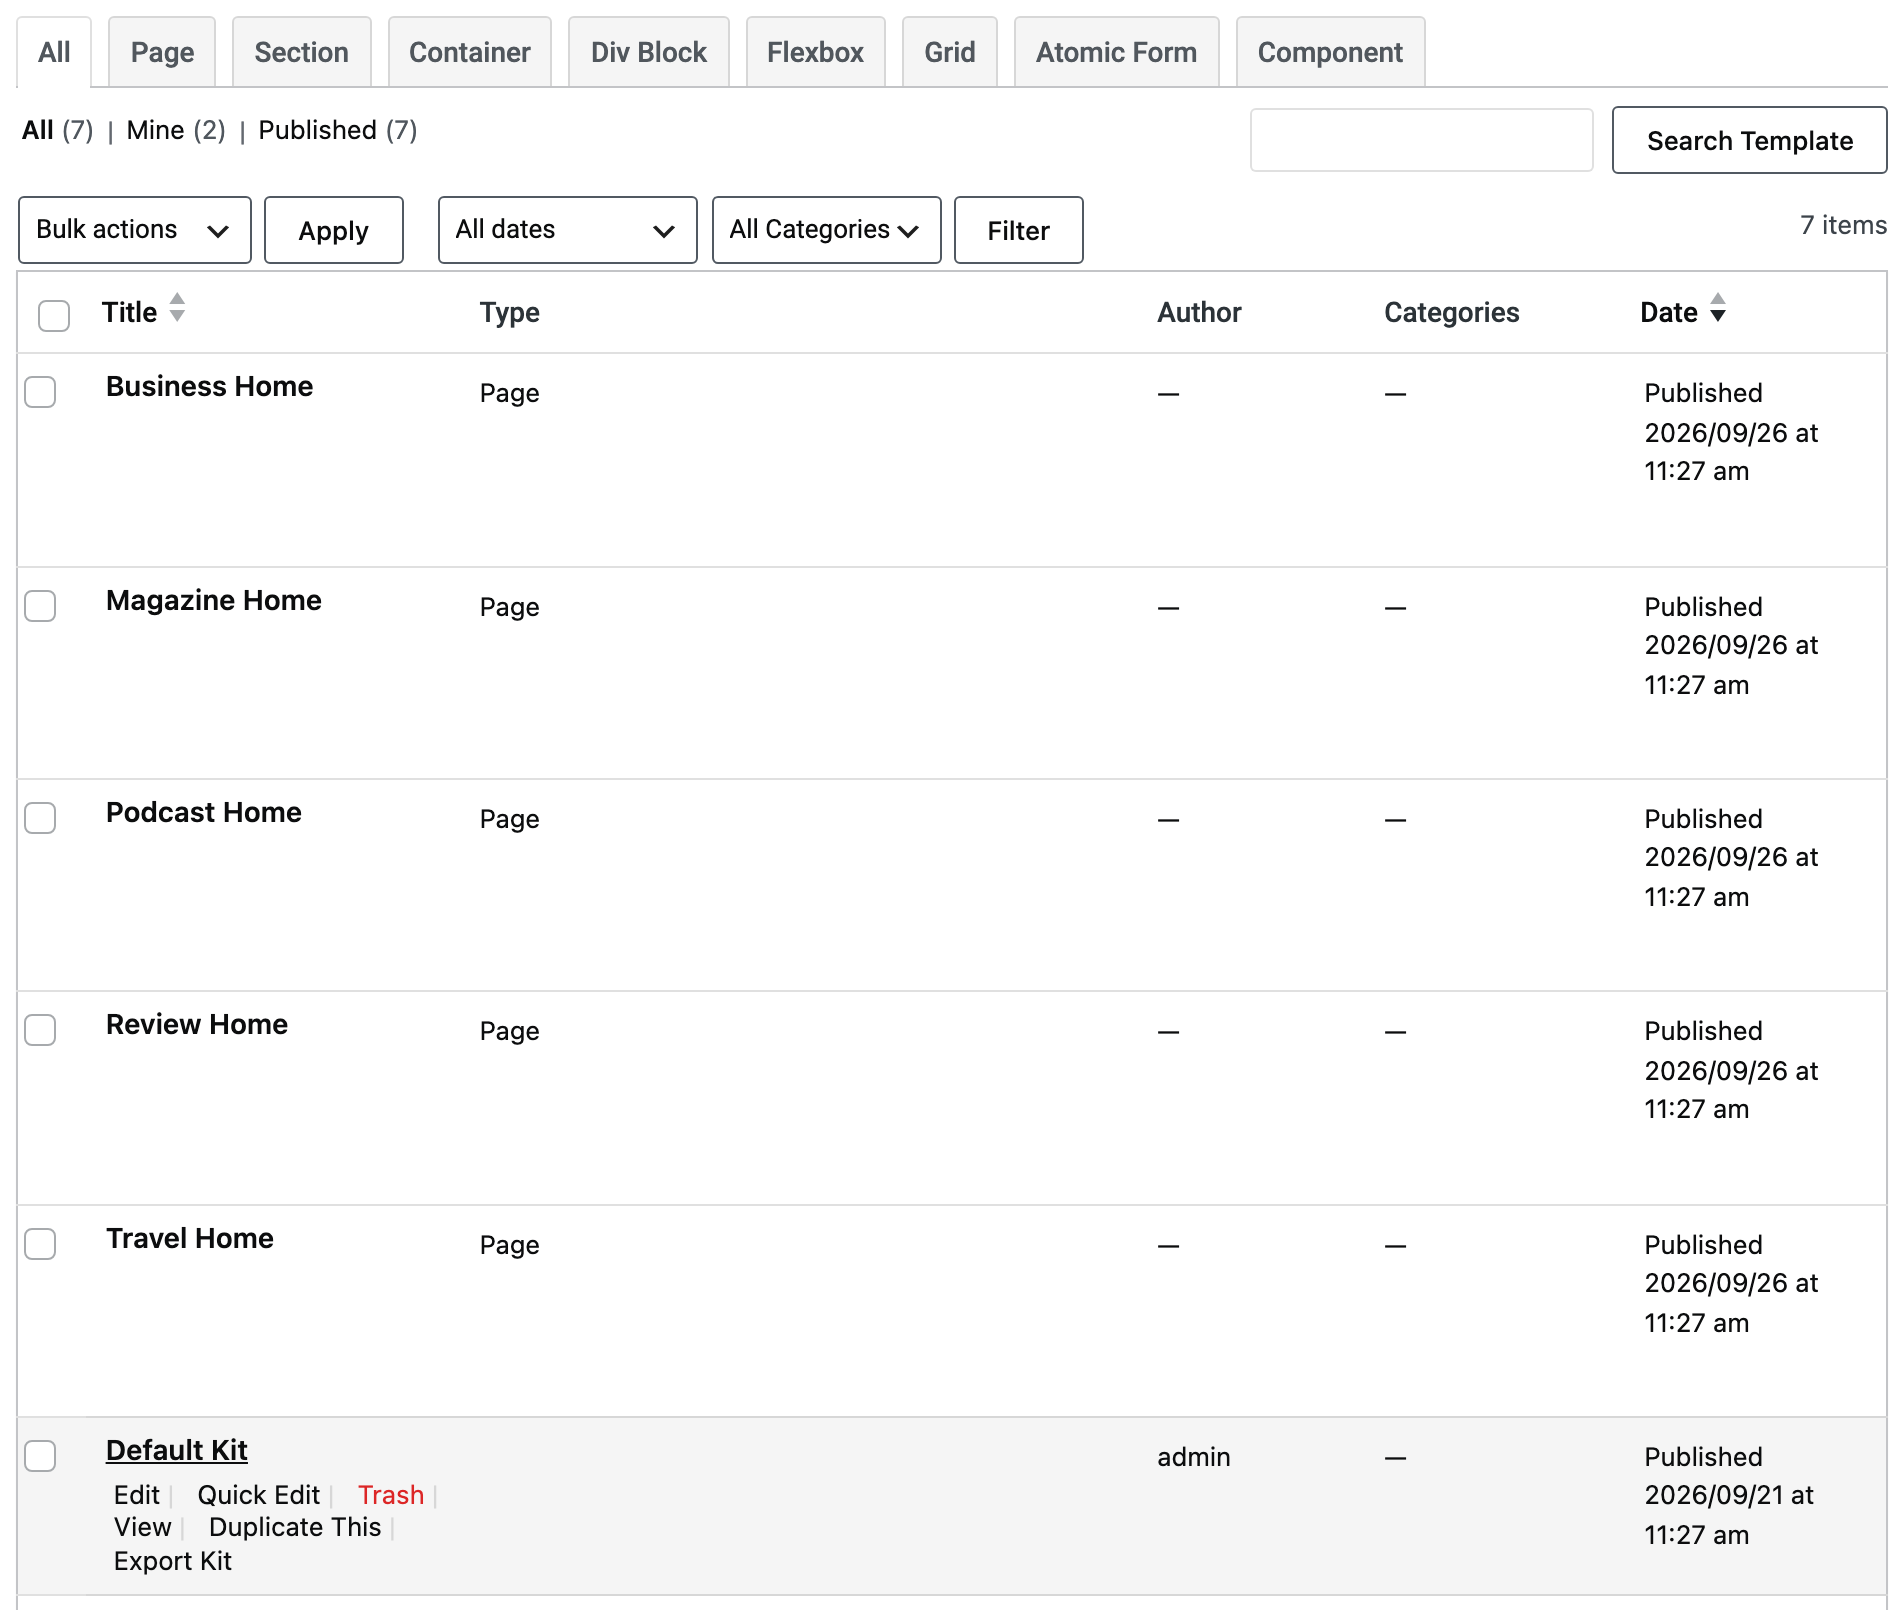Click Export Kit under Default Kit
Image resolution: width=1904 pixels, height=1610 pixels.
[173, 1561]
